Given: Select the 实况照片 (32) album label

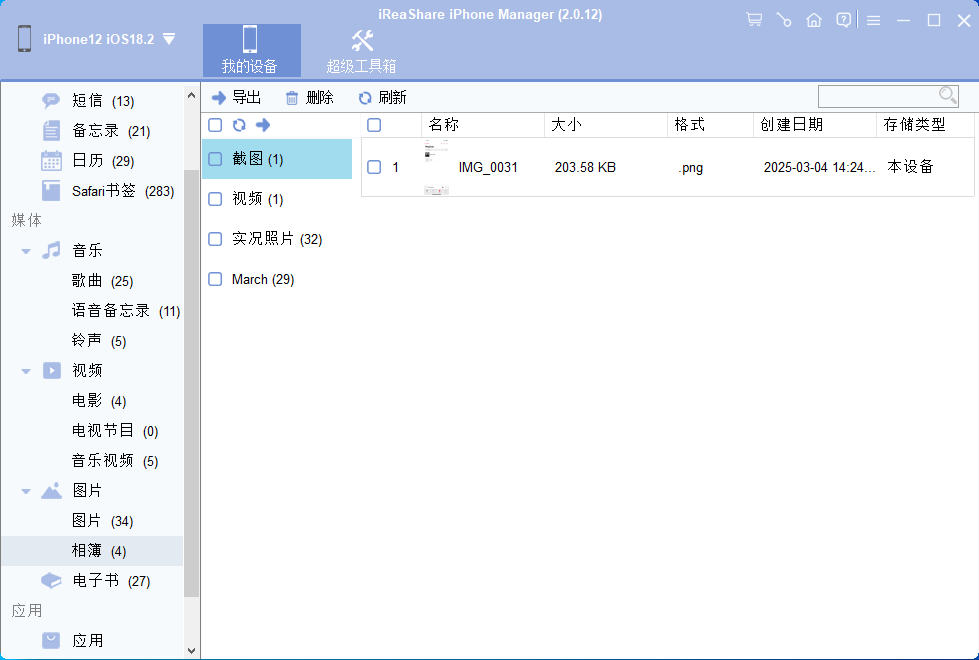Looking at the screenshot, I should coord(277,239).
